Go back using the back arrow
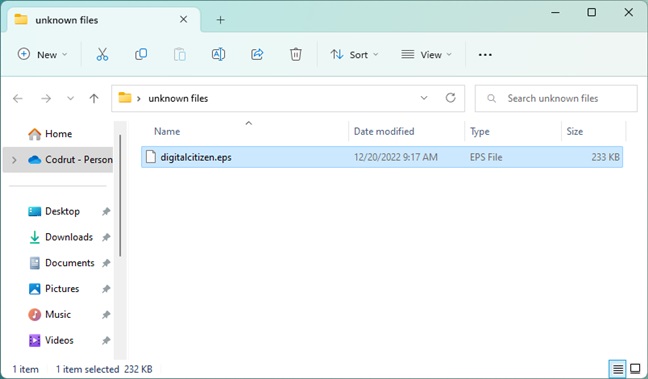The height and width of the screenshot is (379, 648). click(18, 98)
